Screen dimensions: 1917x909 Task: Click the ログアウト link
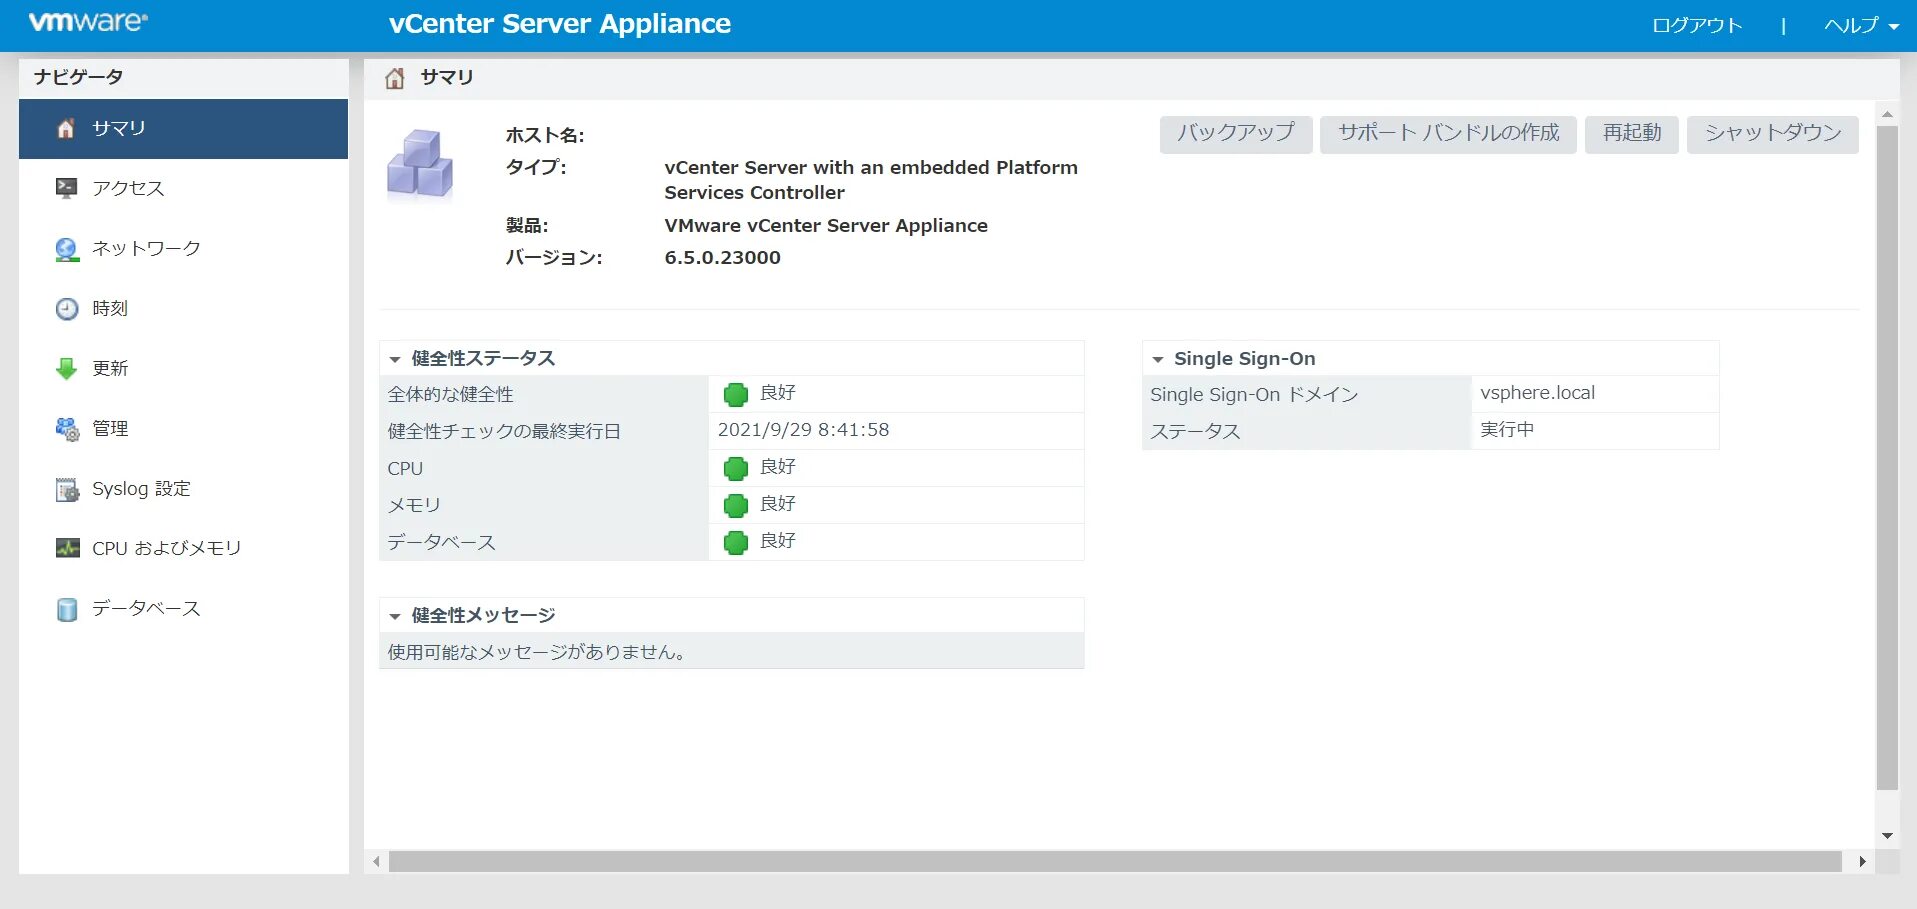[x=1696, y=26]
